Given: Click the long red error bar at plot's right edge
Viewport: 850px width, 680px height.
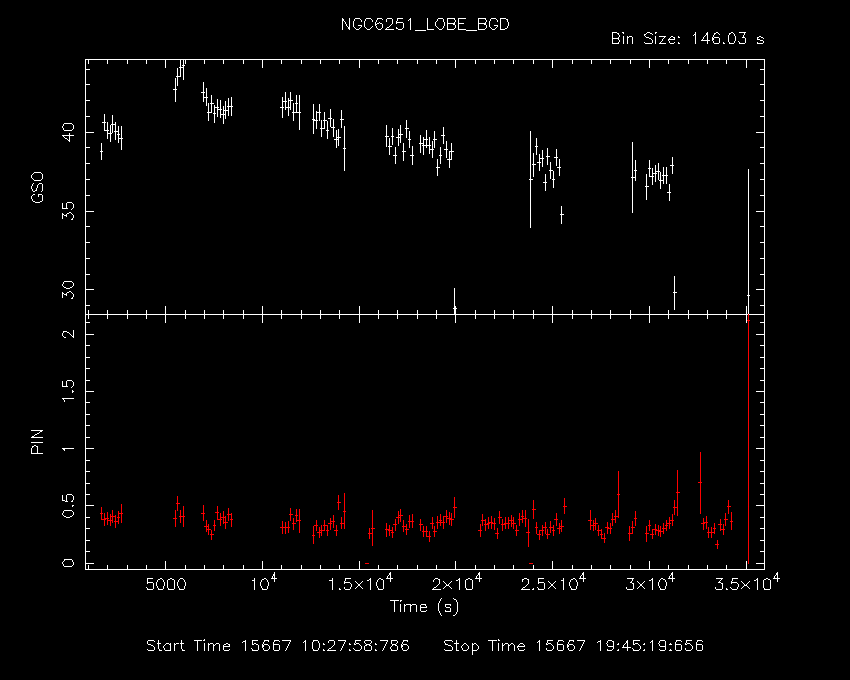Looking at the screenshot, I should pos(748,440).
